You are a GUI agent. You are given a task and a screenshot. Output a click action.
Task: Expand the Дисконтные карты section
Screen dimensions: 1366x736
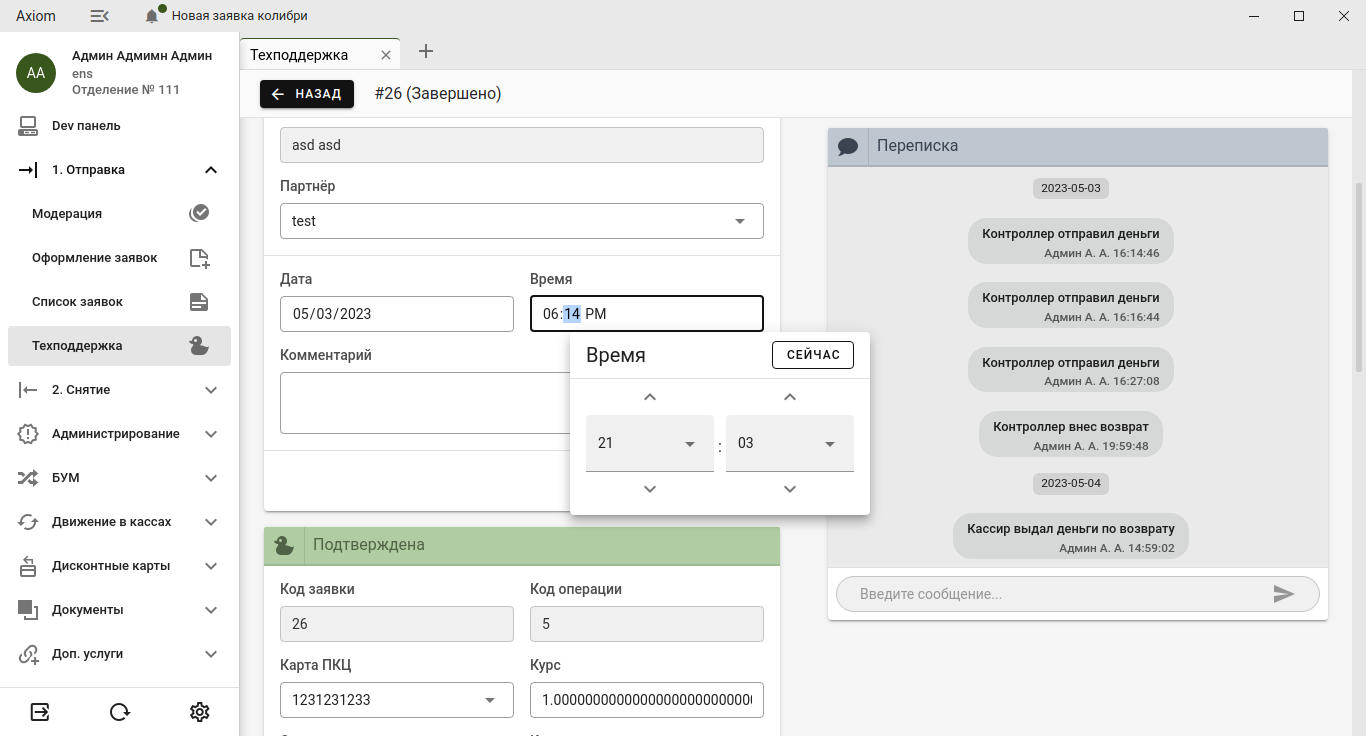(x=211, y=566)
